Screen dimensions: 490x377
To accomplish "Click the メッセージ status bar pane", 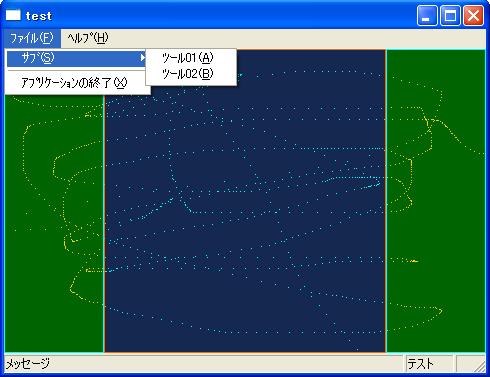I will tap(203, 363).
